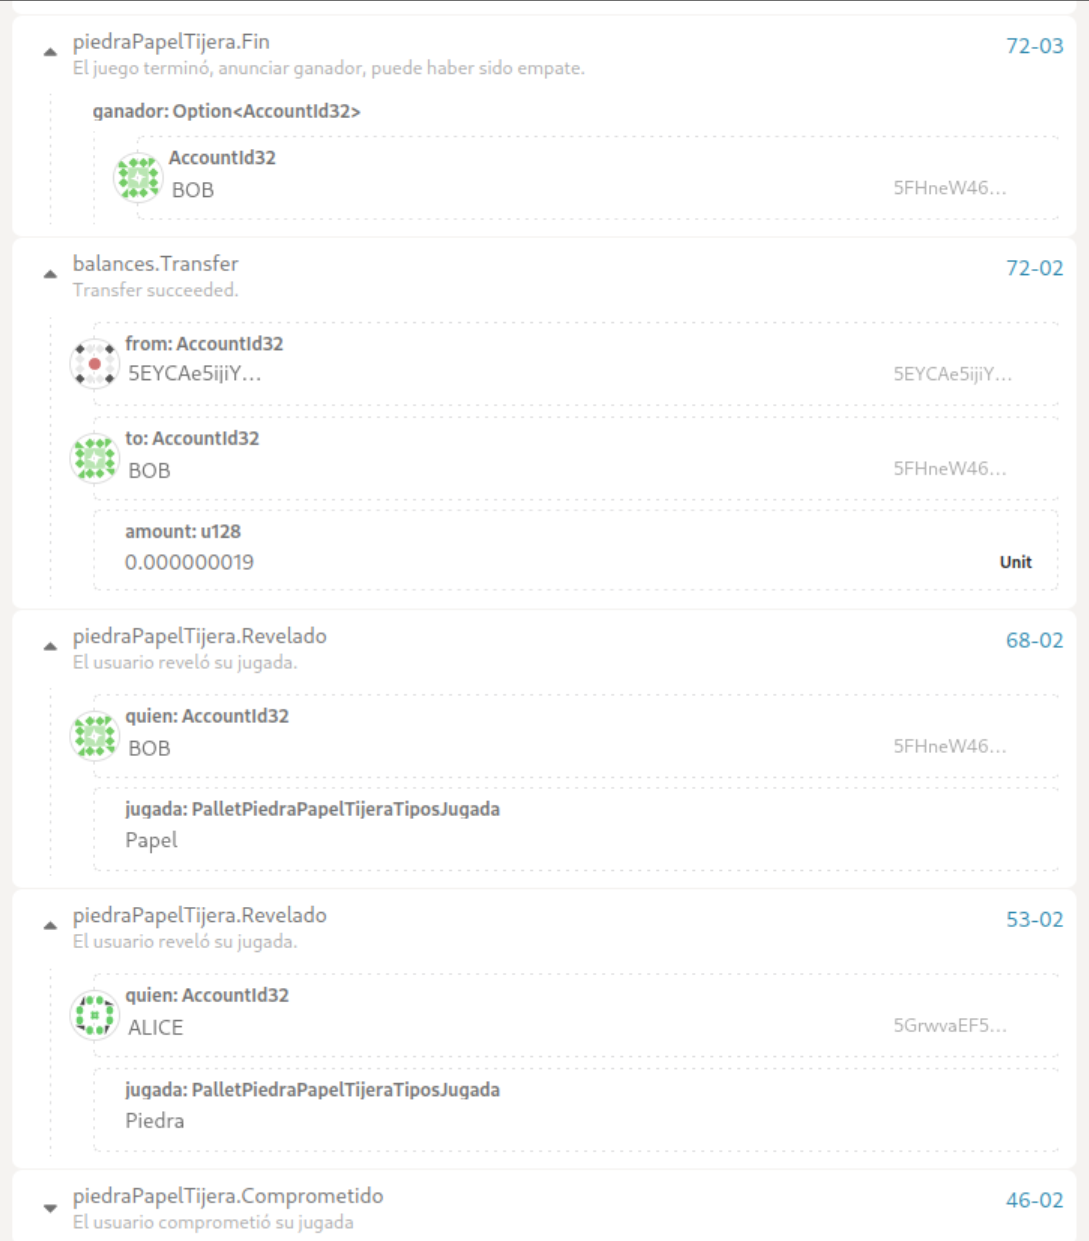The width and height of the screenshot is (1089, 1241).
Task: Click ALICE's short address 5GrwvaEF5…
Action: point(949,1025)
